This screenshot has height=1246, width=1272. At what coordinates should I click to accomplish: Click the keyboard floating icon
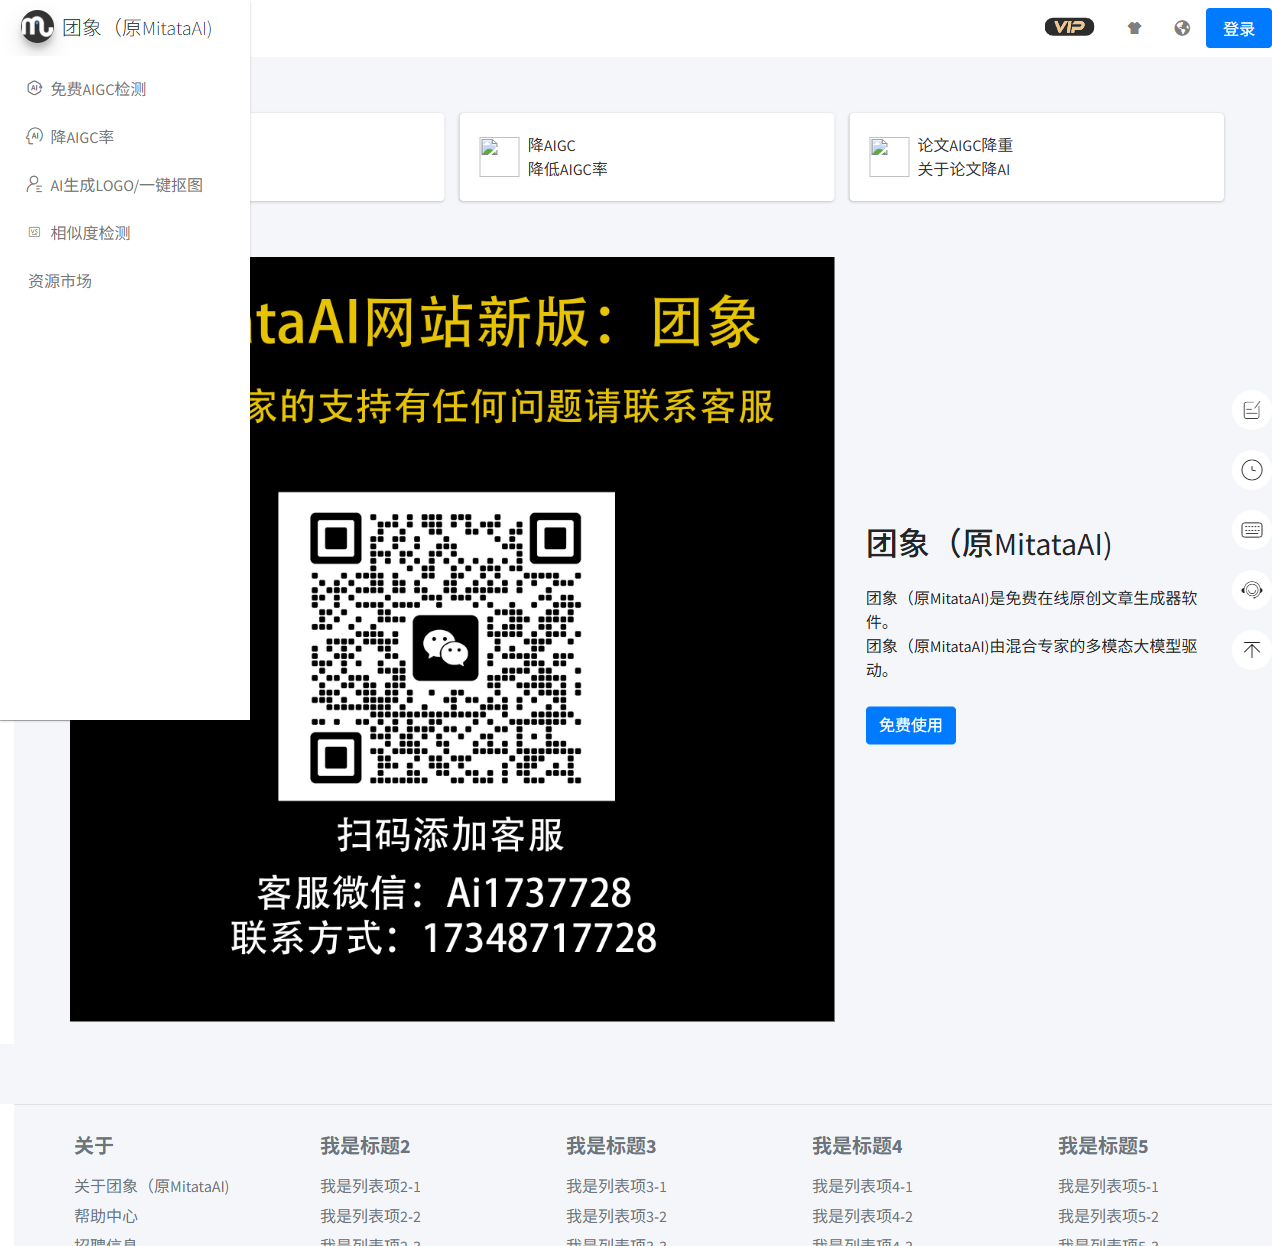(x=1251, y=530)
